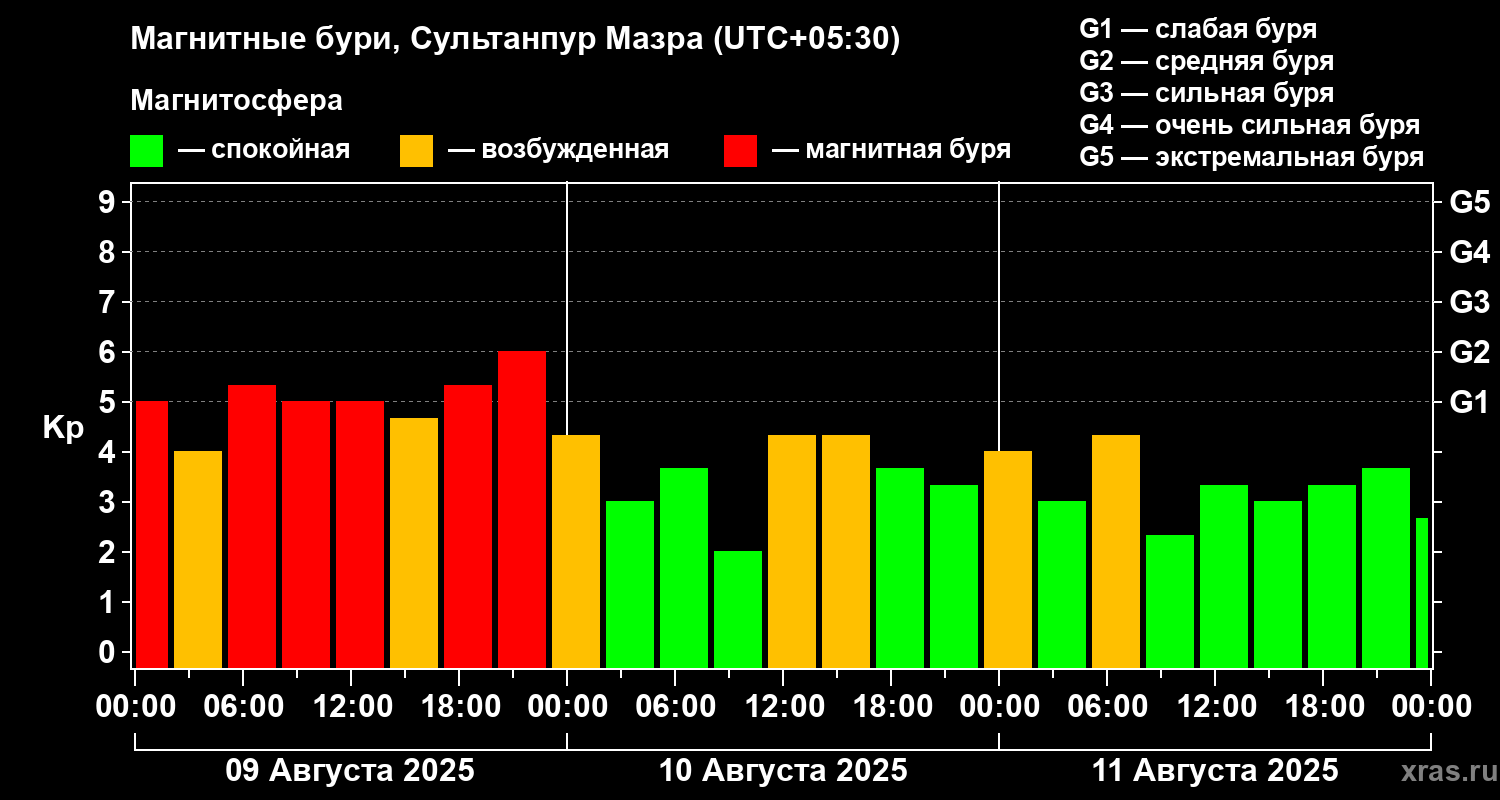This screenshot has width=1500, height=800.
Task: Click the '9' value on the Kp axis
Action: click(x=109, y=203)
